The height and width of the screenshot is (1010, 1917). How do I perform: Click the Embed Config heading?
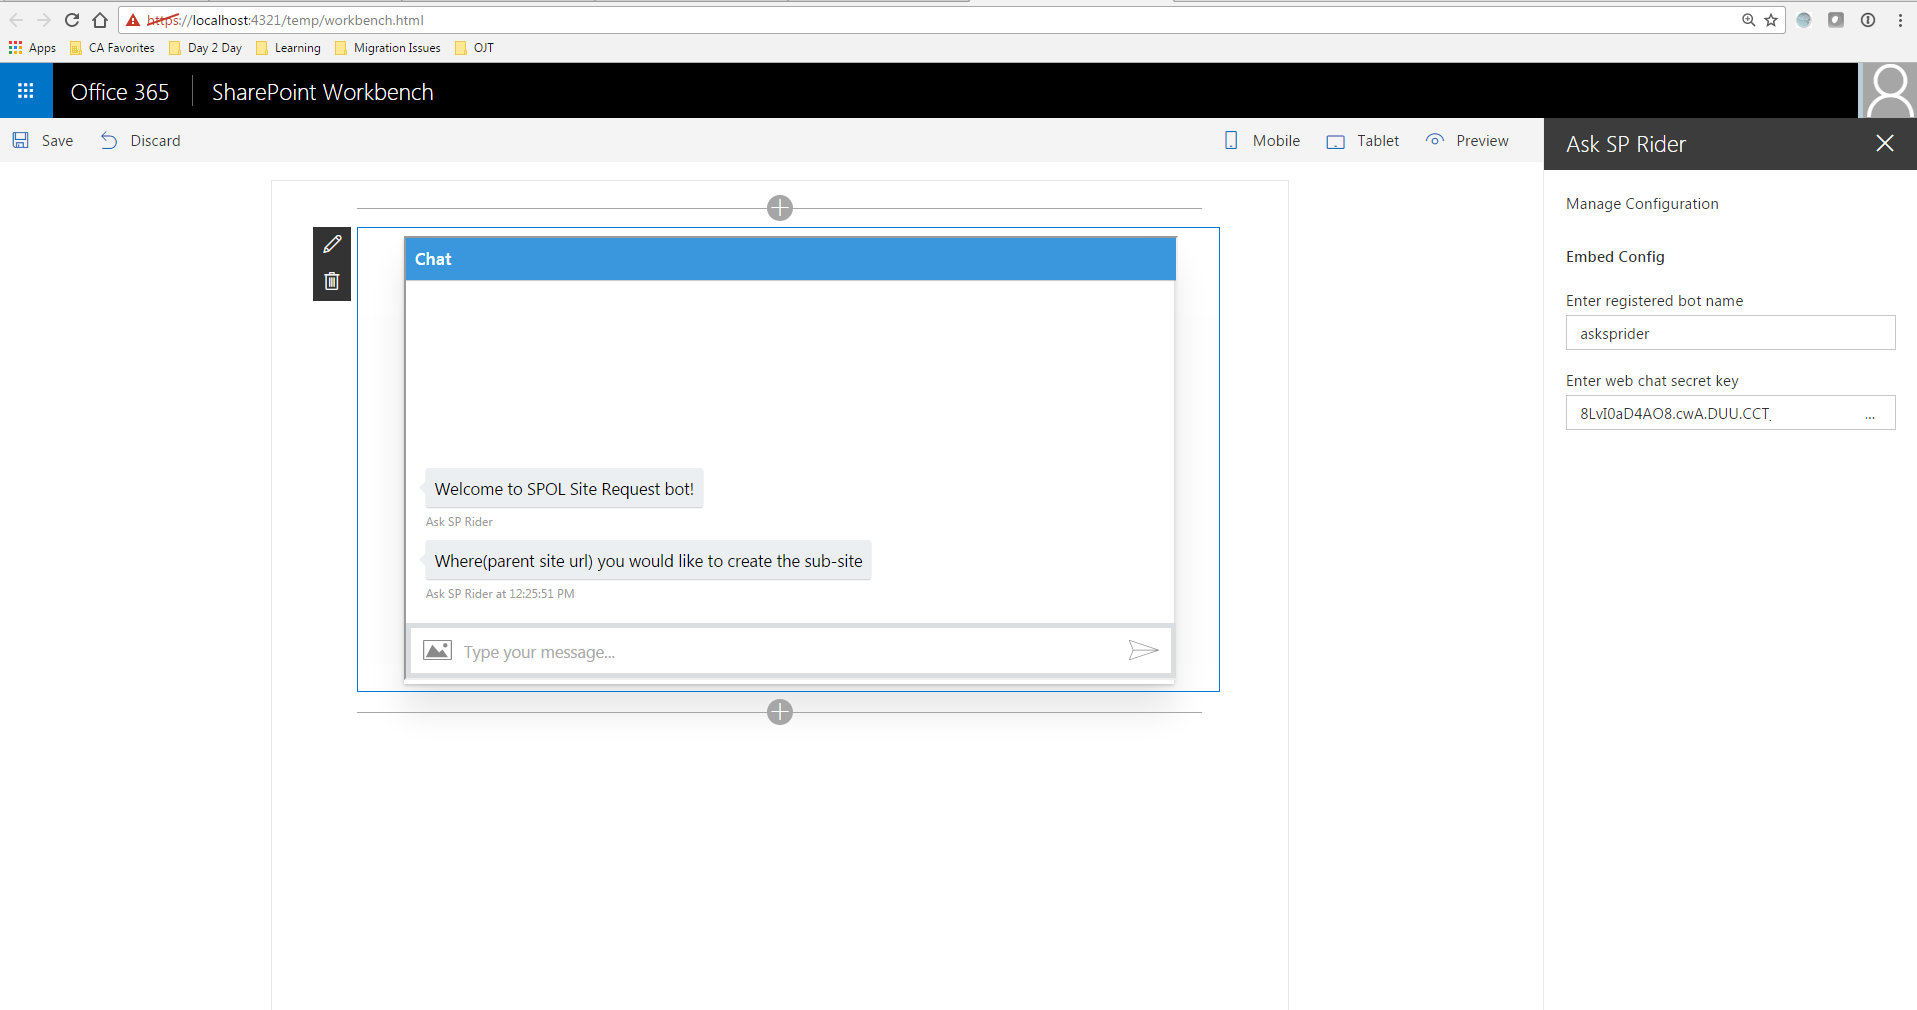(x=1615, y=257)
